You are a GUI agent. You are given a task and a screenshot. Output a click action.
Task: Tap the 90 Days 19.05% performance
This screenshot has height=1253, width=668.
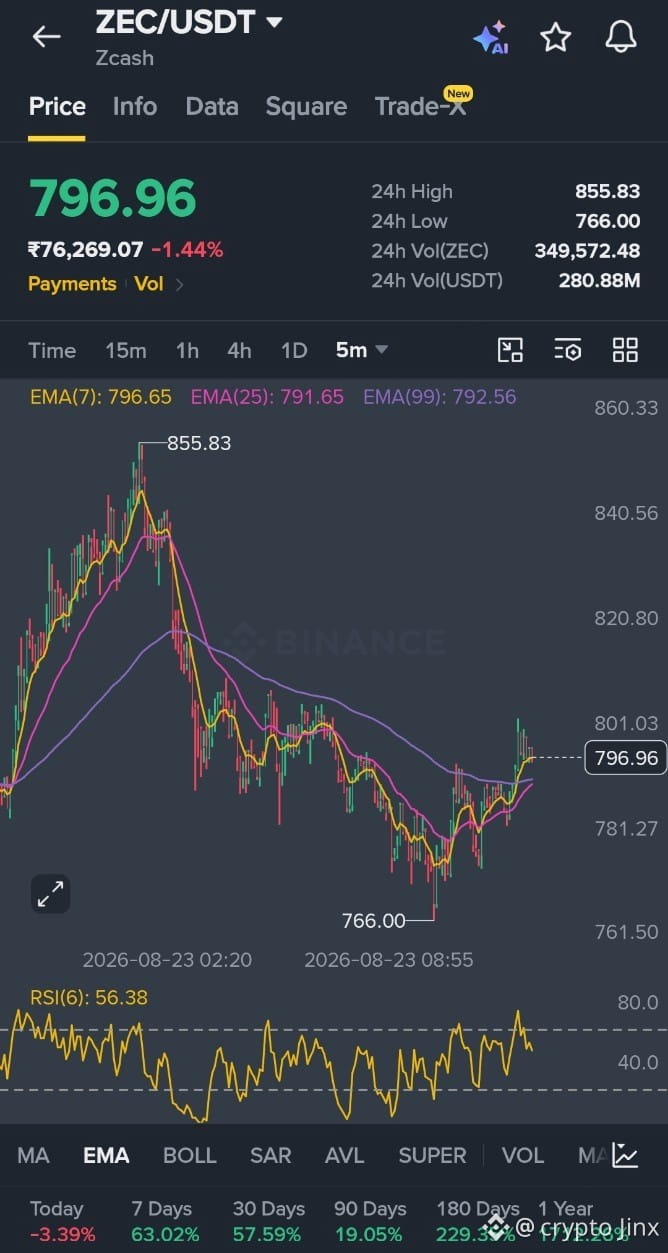click(x=369, y=1221)
